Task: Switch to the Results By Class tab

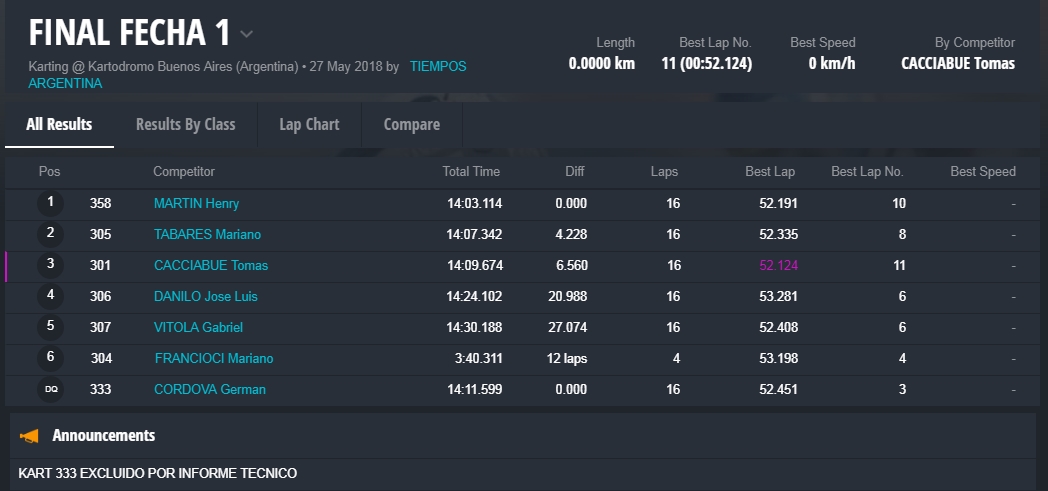Action: coord(185,124)
